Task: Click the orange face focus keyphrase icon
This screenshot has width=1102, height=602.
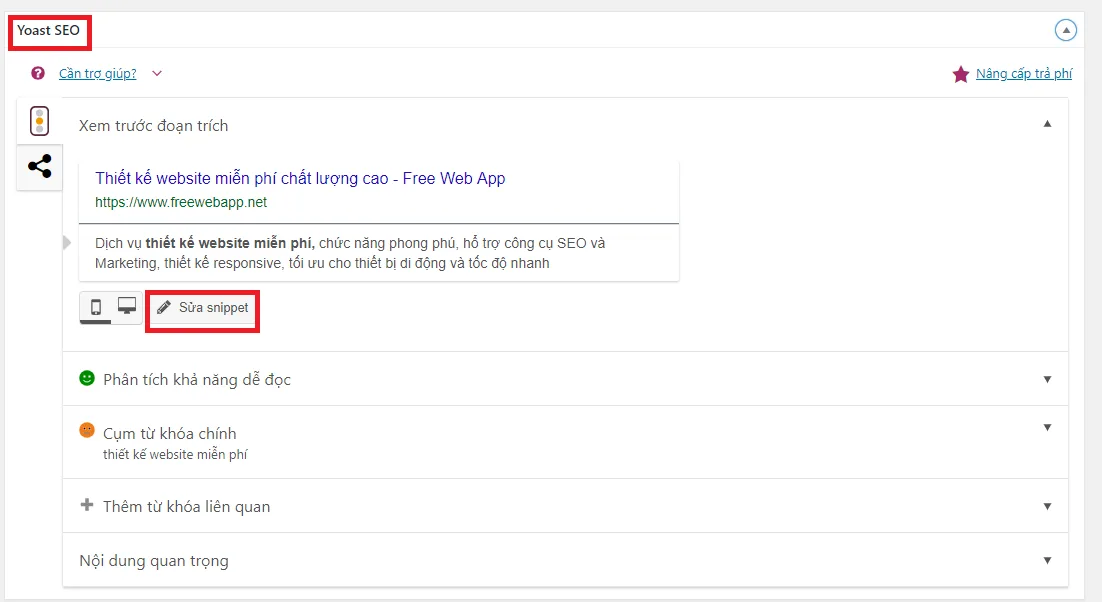Action: [x=86, y=430]
